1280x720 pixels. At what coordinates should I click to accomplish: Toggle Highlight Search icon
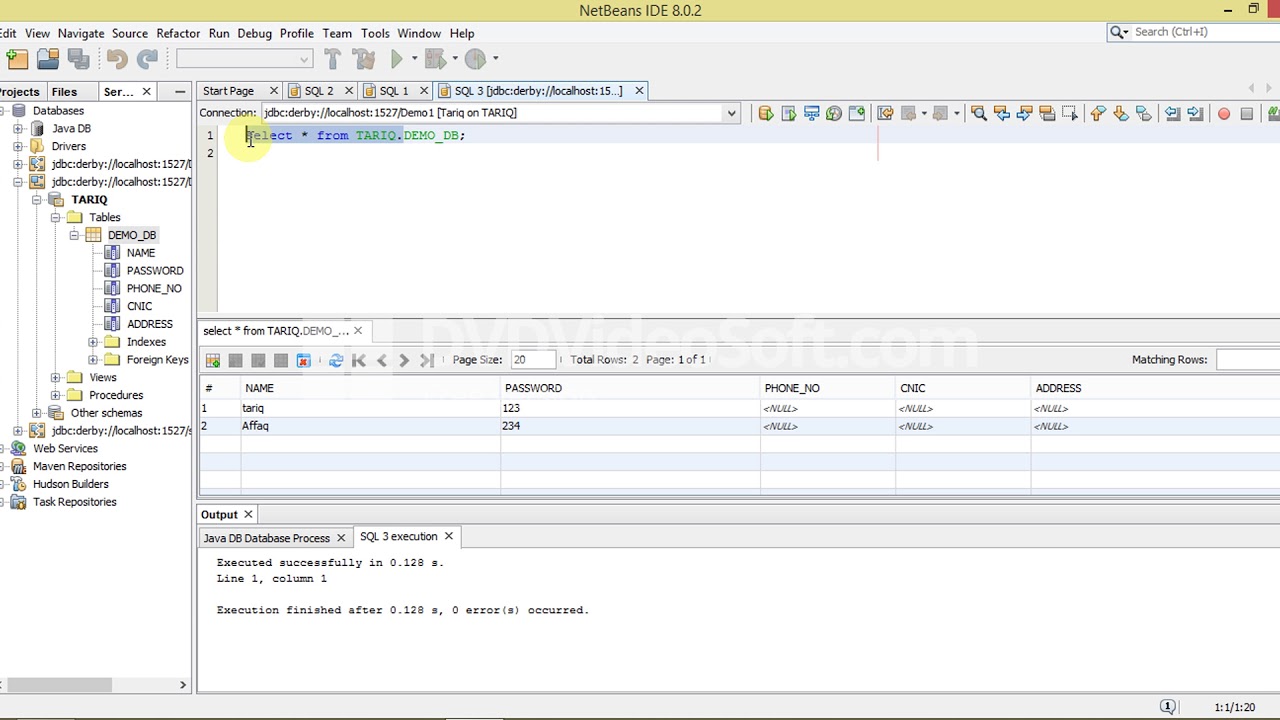tap(1048, 113)
